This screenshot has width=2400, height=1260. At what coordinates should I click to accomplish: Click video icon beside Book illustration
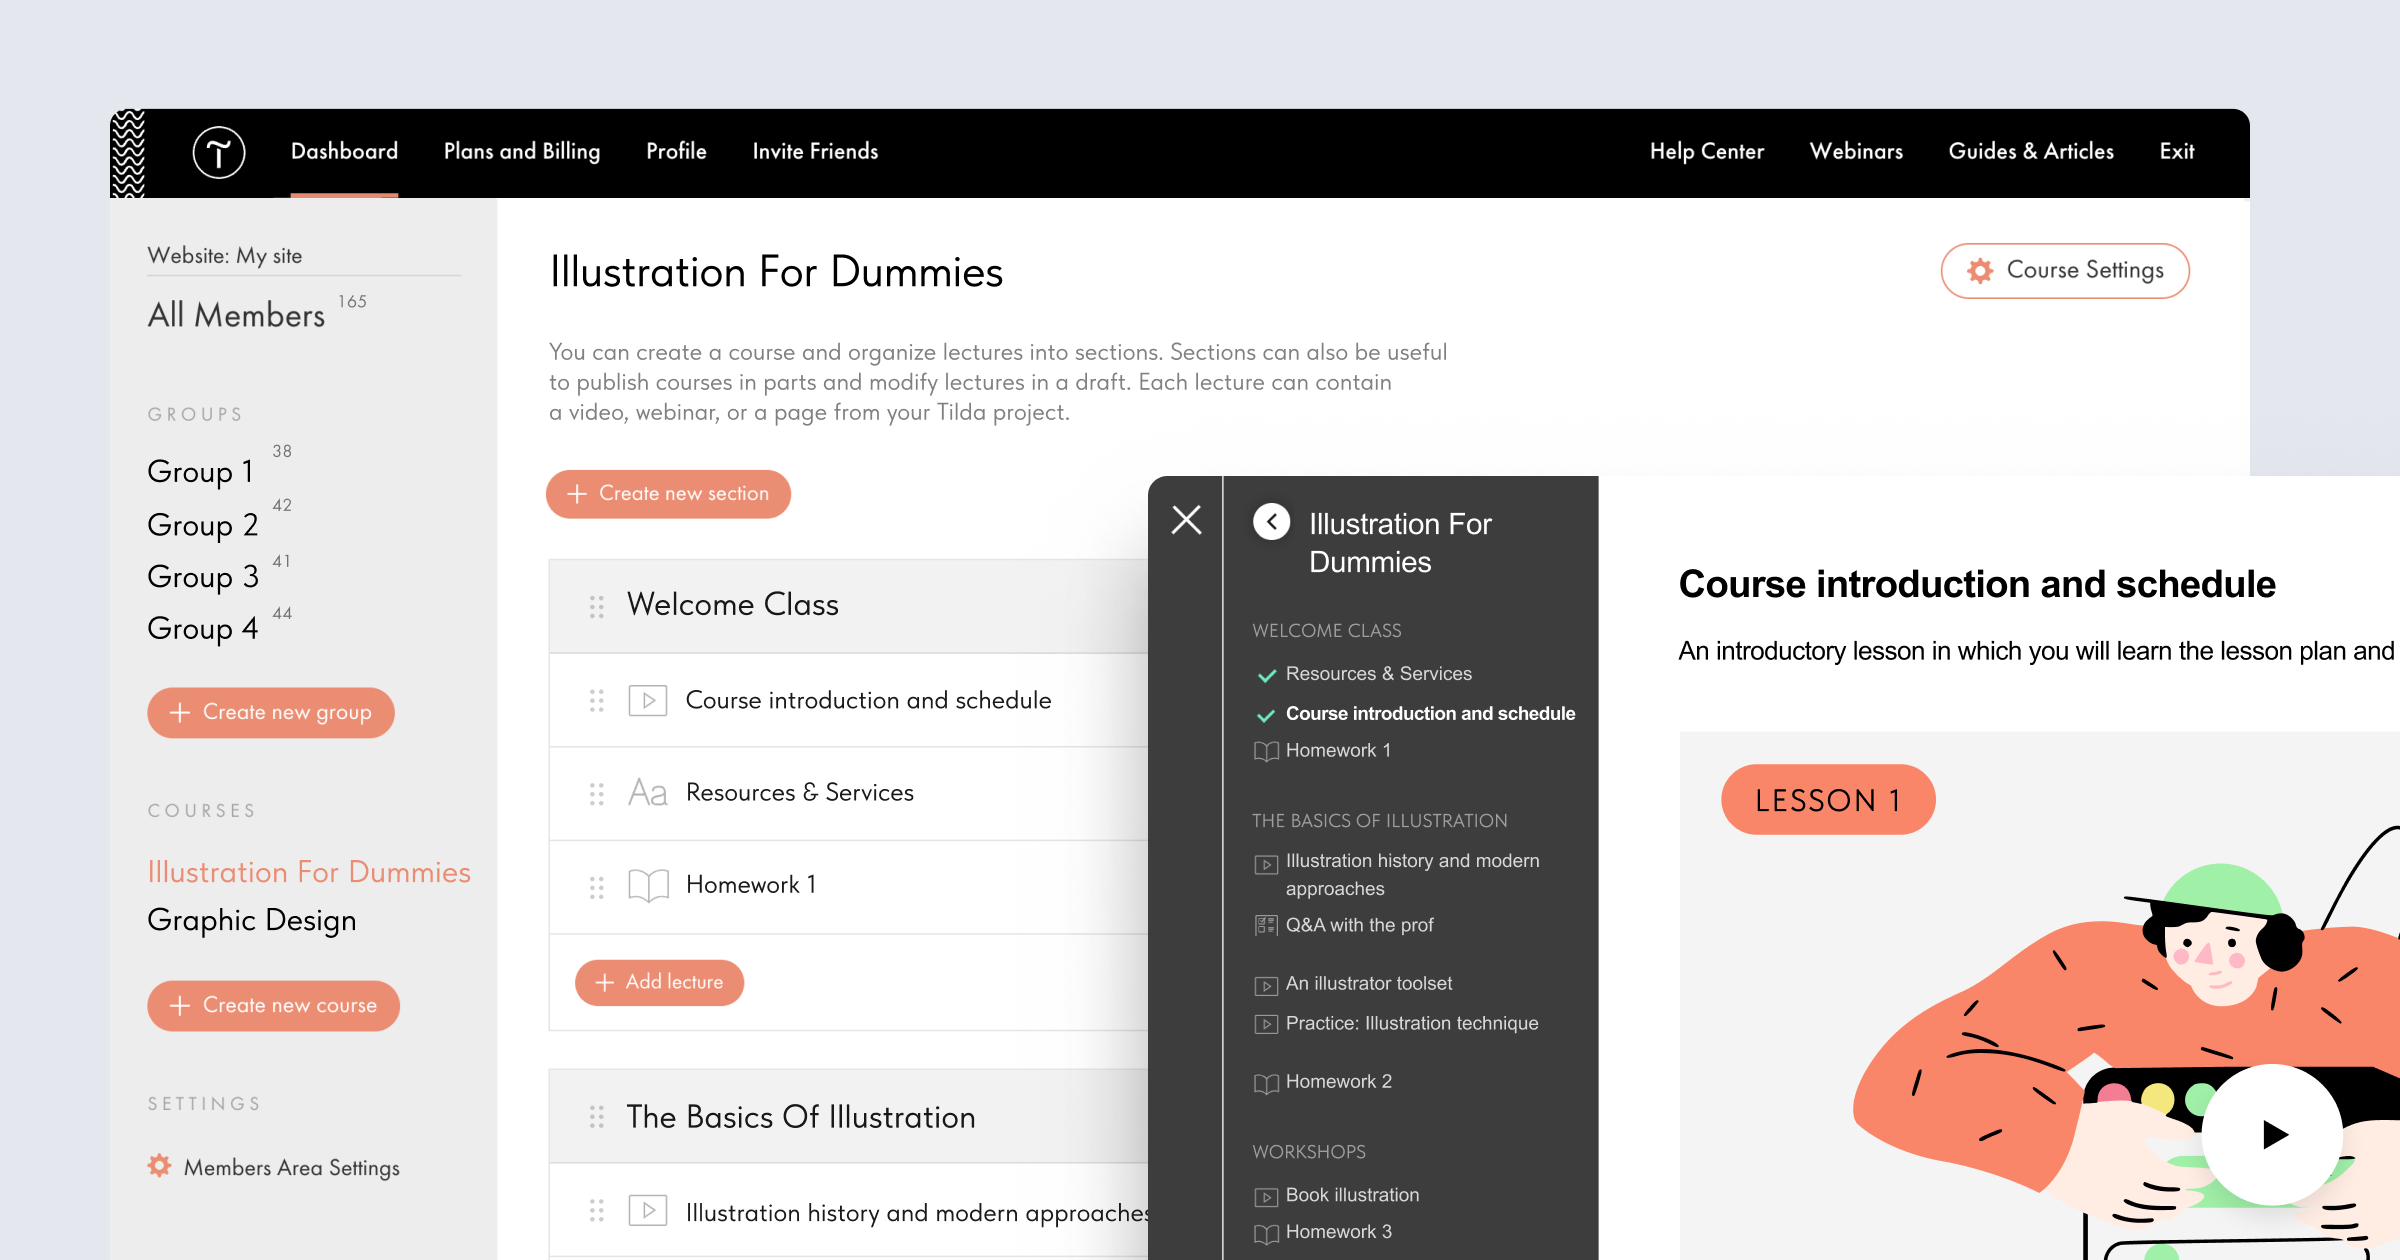[1266, 1197]
